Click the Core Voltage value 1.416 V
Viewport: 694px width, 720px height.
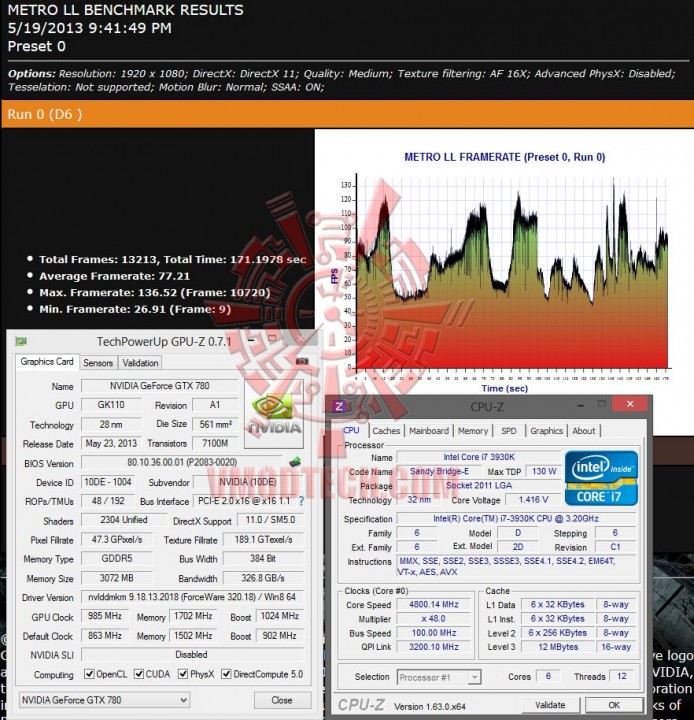pos(533,499)
